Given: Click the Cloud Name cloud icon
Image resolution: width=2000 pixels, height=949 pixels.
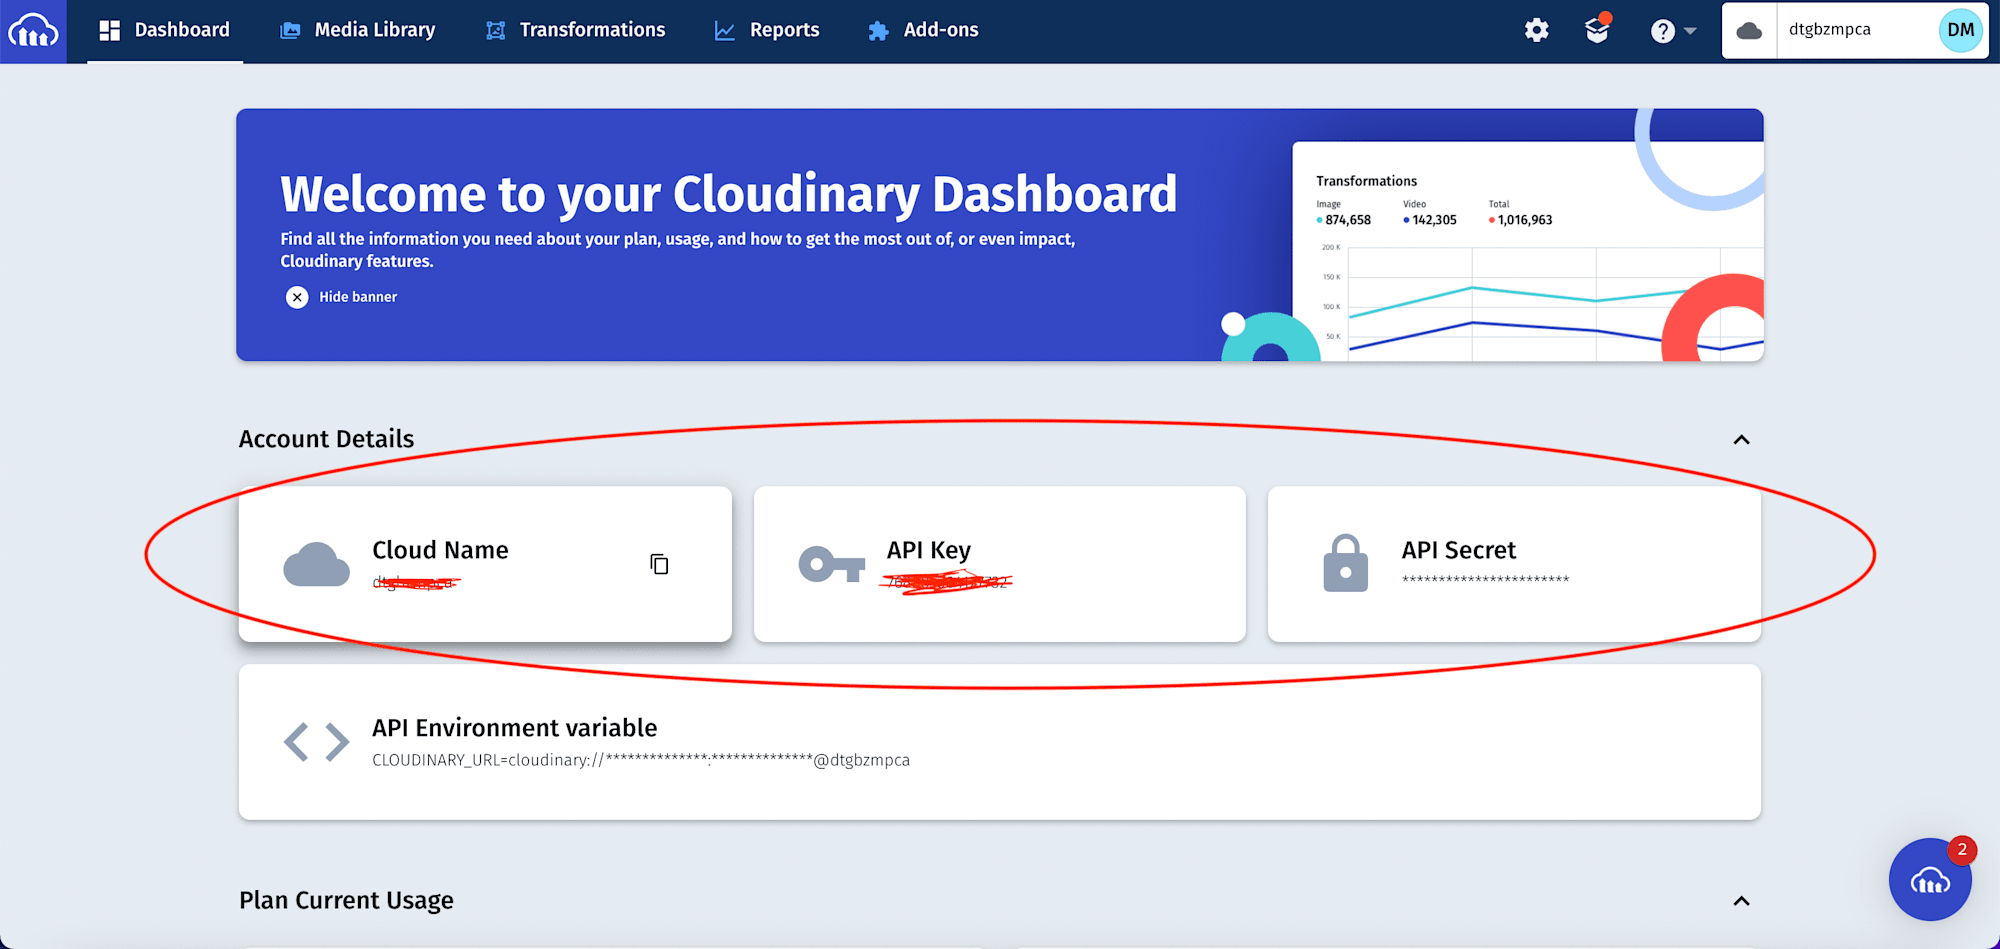Looking at the screenshot, I should point(317,564).
